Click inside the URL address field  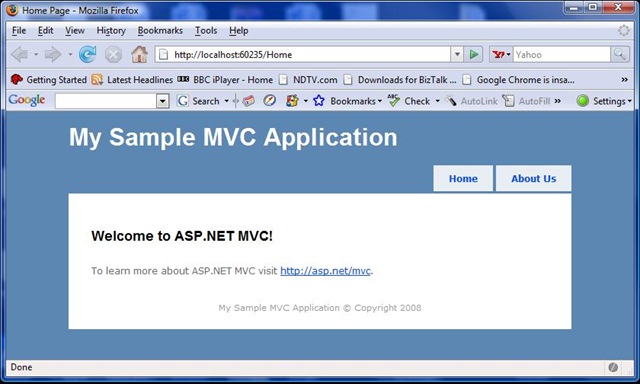(303, 54)
